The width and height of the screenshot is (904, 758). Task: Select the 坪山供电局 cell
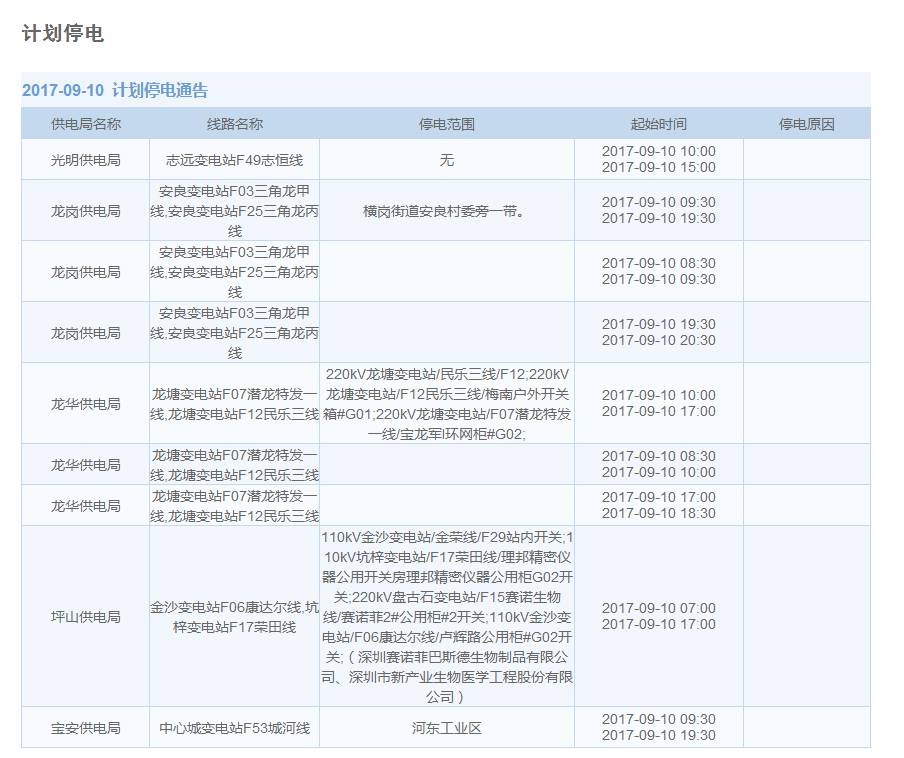86,616
